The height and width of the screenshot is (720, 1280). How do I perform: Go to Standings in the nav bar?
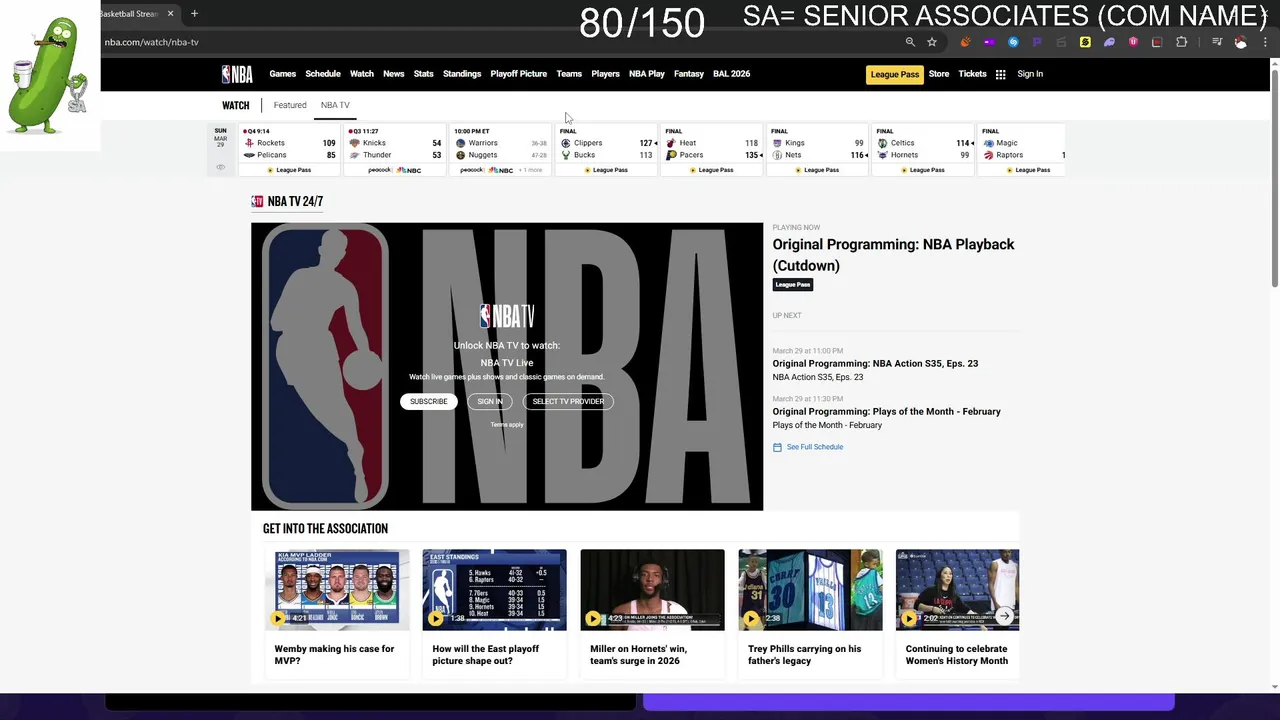[462, 74]
